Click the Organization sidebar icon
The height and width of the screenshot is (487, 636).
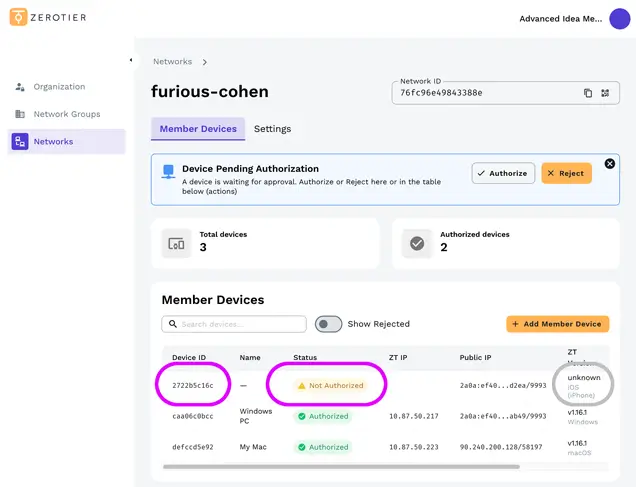click(20, 87)
